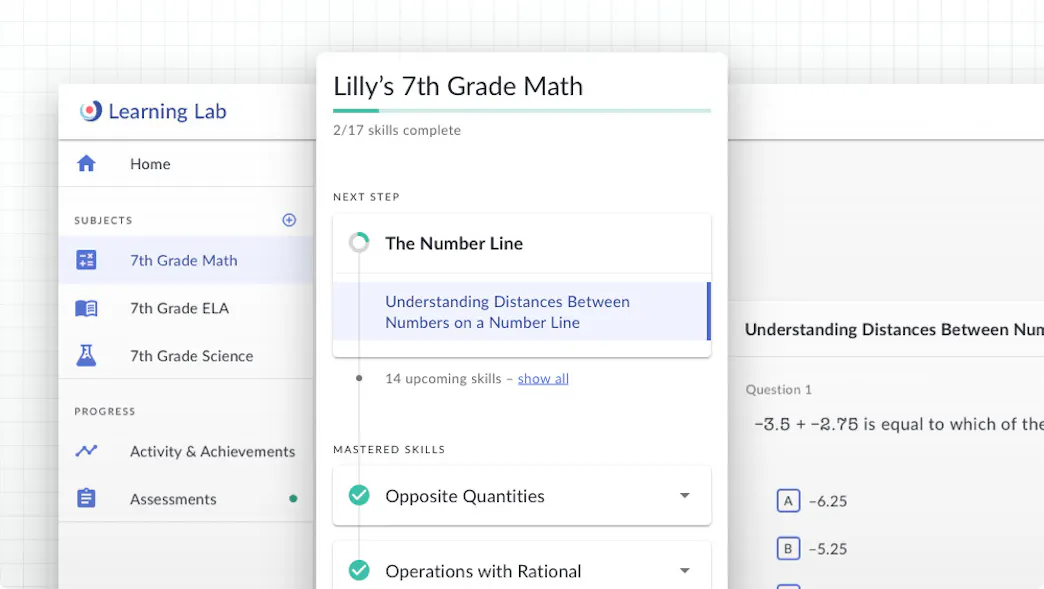Viewport: 1044px width, 589px height.
Task: Click the 'show all' upcoming skills link
Action: tap(543, 379)
